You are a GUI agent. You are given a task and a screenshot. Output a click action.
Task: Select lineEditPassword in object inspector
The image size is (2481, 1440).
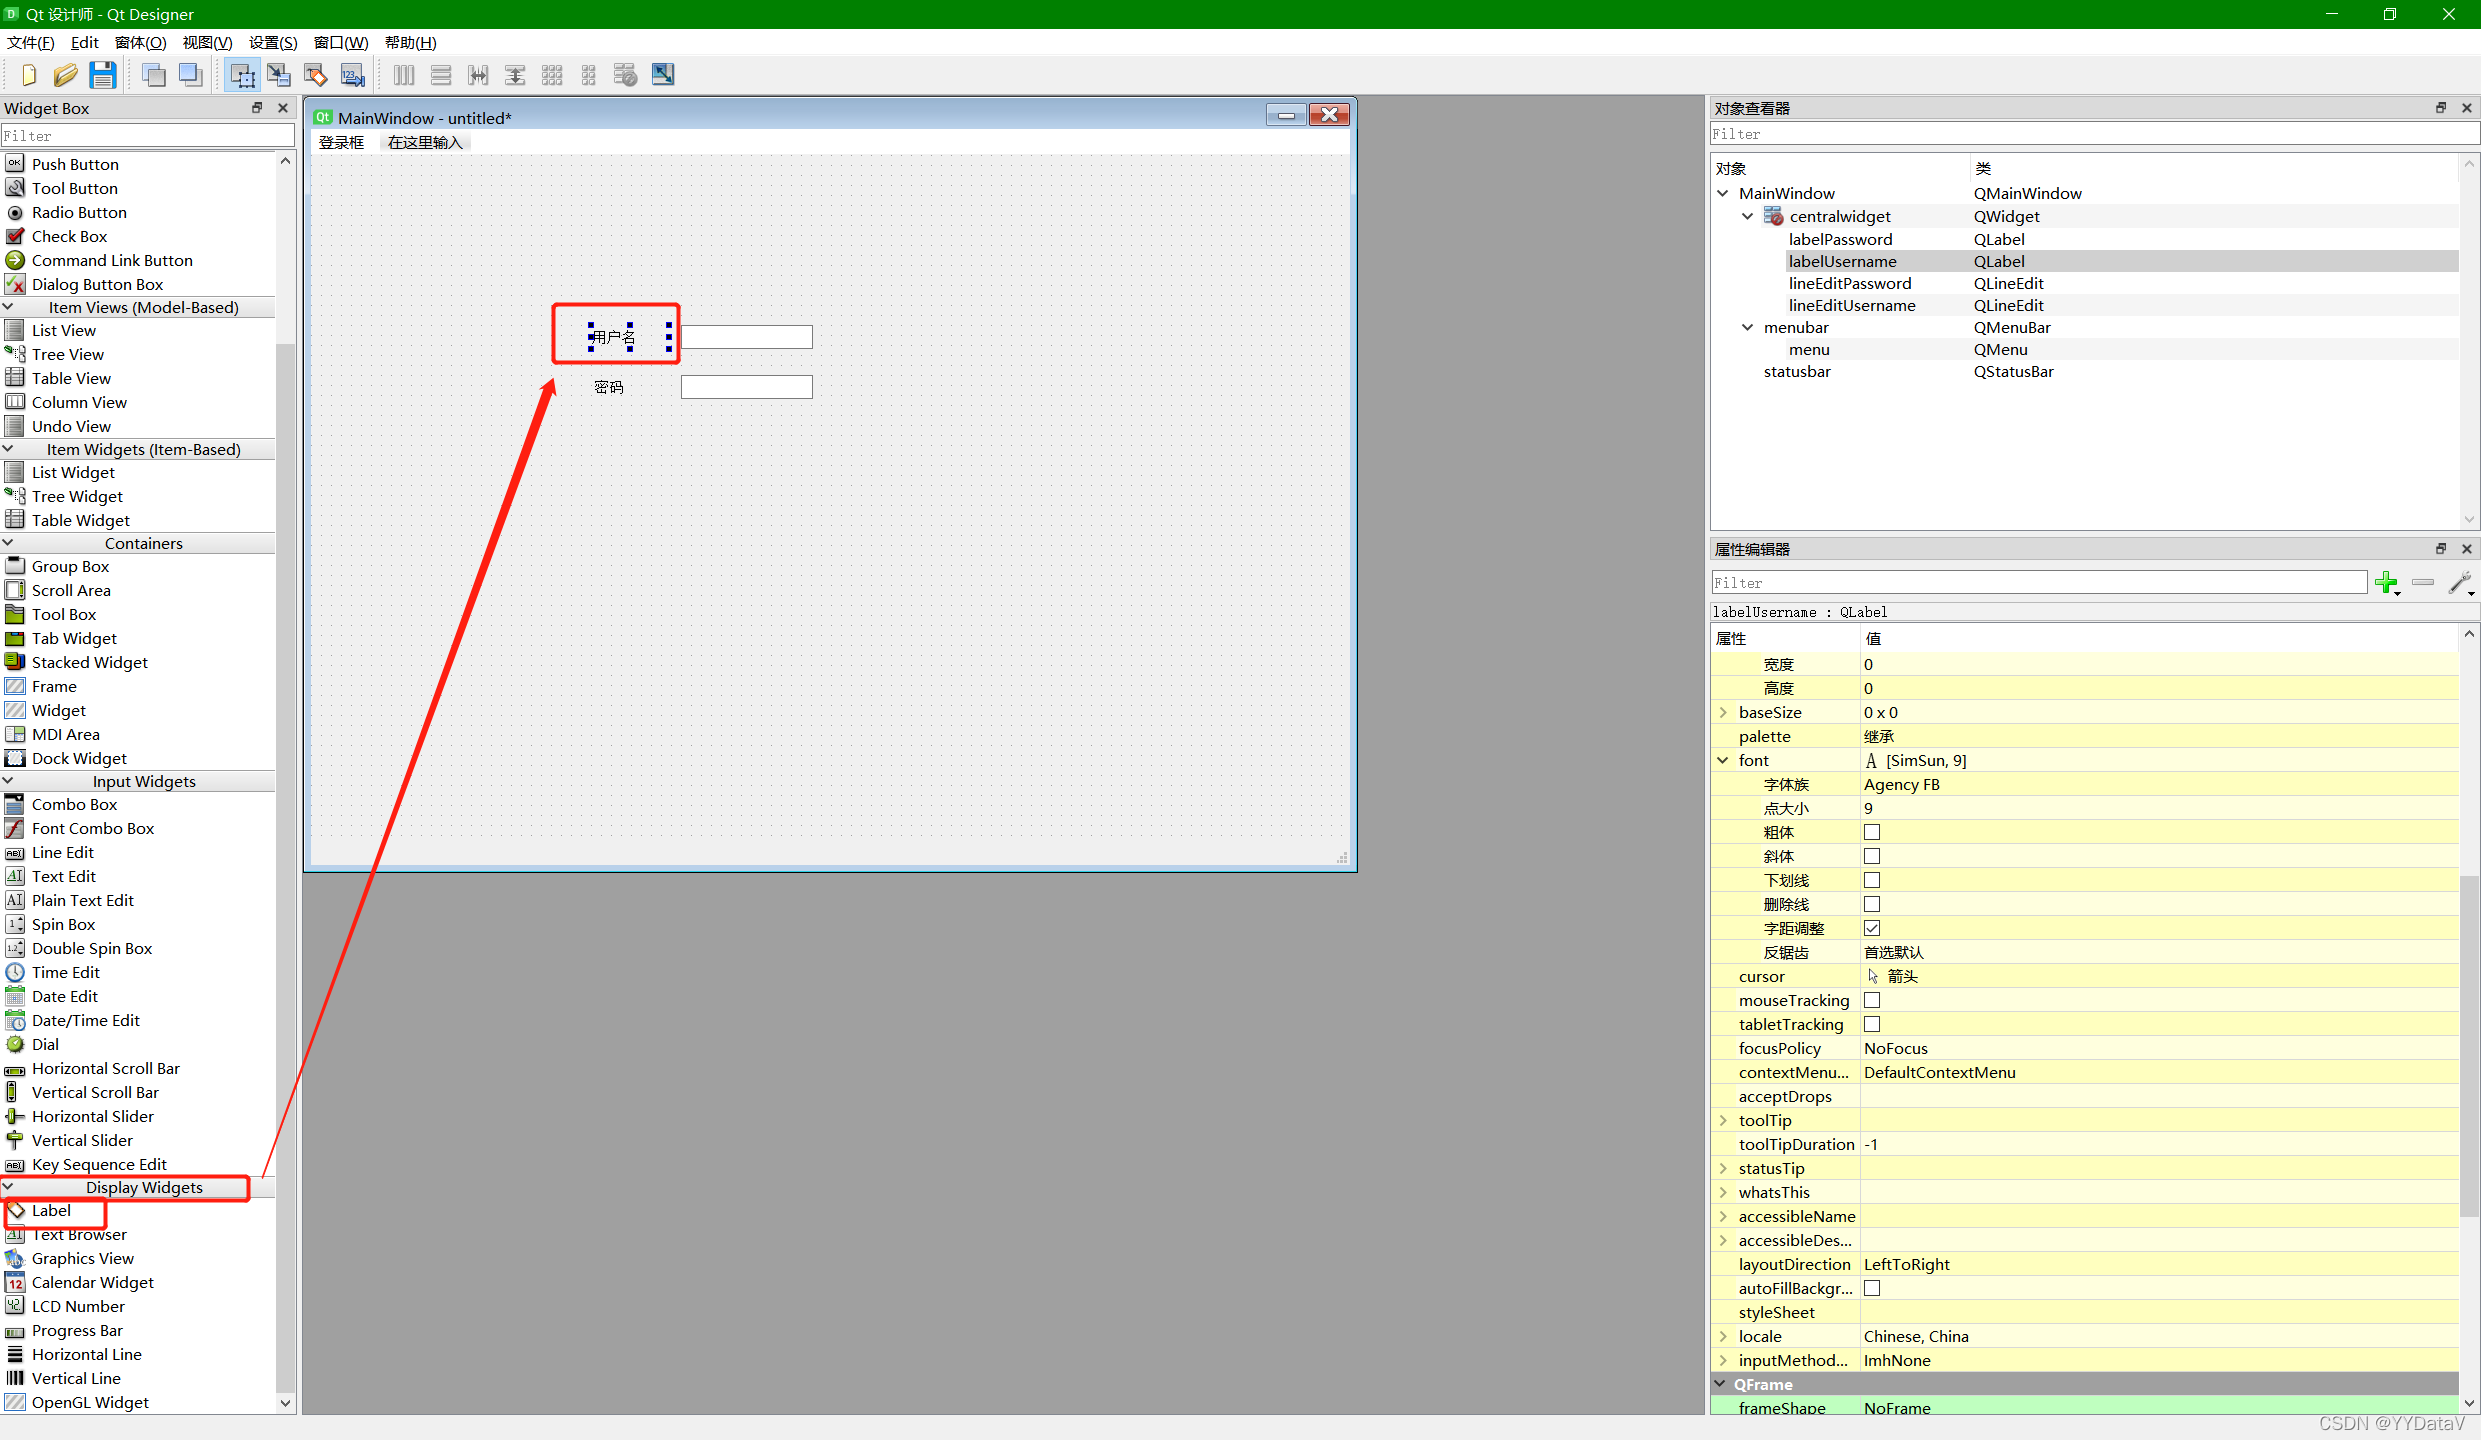1849,283
